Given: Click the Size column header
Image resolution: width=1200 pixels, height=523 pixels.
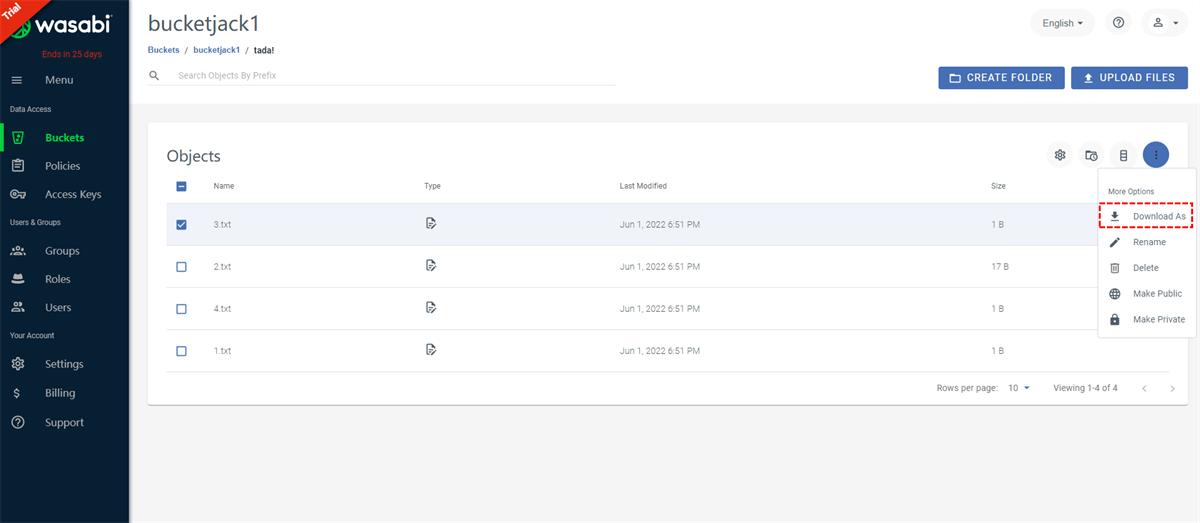Looking at the screenshot, I should (x=999, y=186).
